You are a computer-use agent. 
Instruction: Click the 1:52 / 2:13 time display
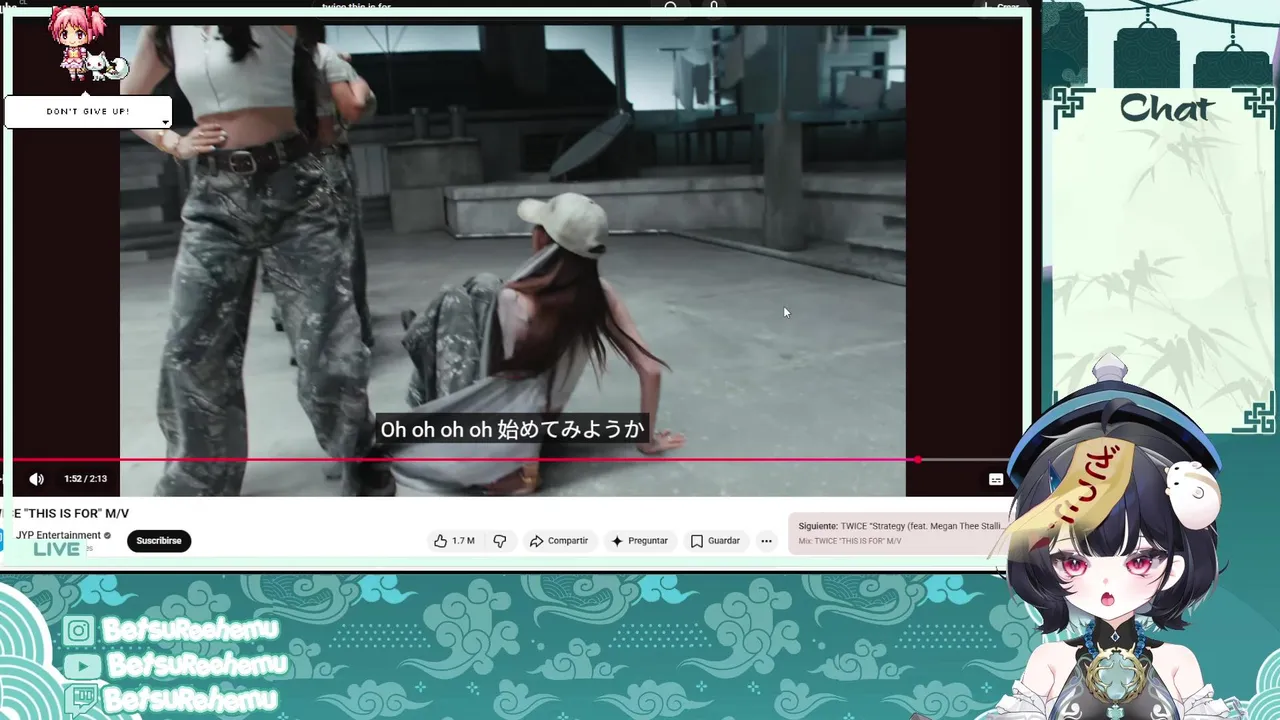pyautogui.click(x=85, y=479)
